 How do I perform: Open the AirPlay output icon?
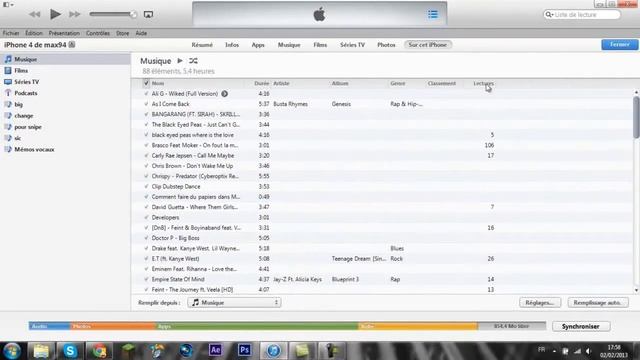(x=148, y=14)
